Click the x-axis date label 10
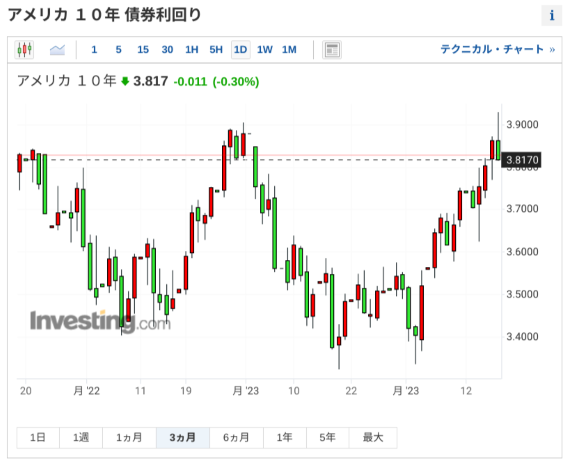Image resolution: width=568 pixels, height=461 pixels. click(x=294, y=391)
